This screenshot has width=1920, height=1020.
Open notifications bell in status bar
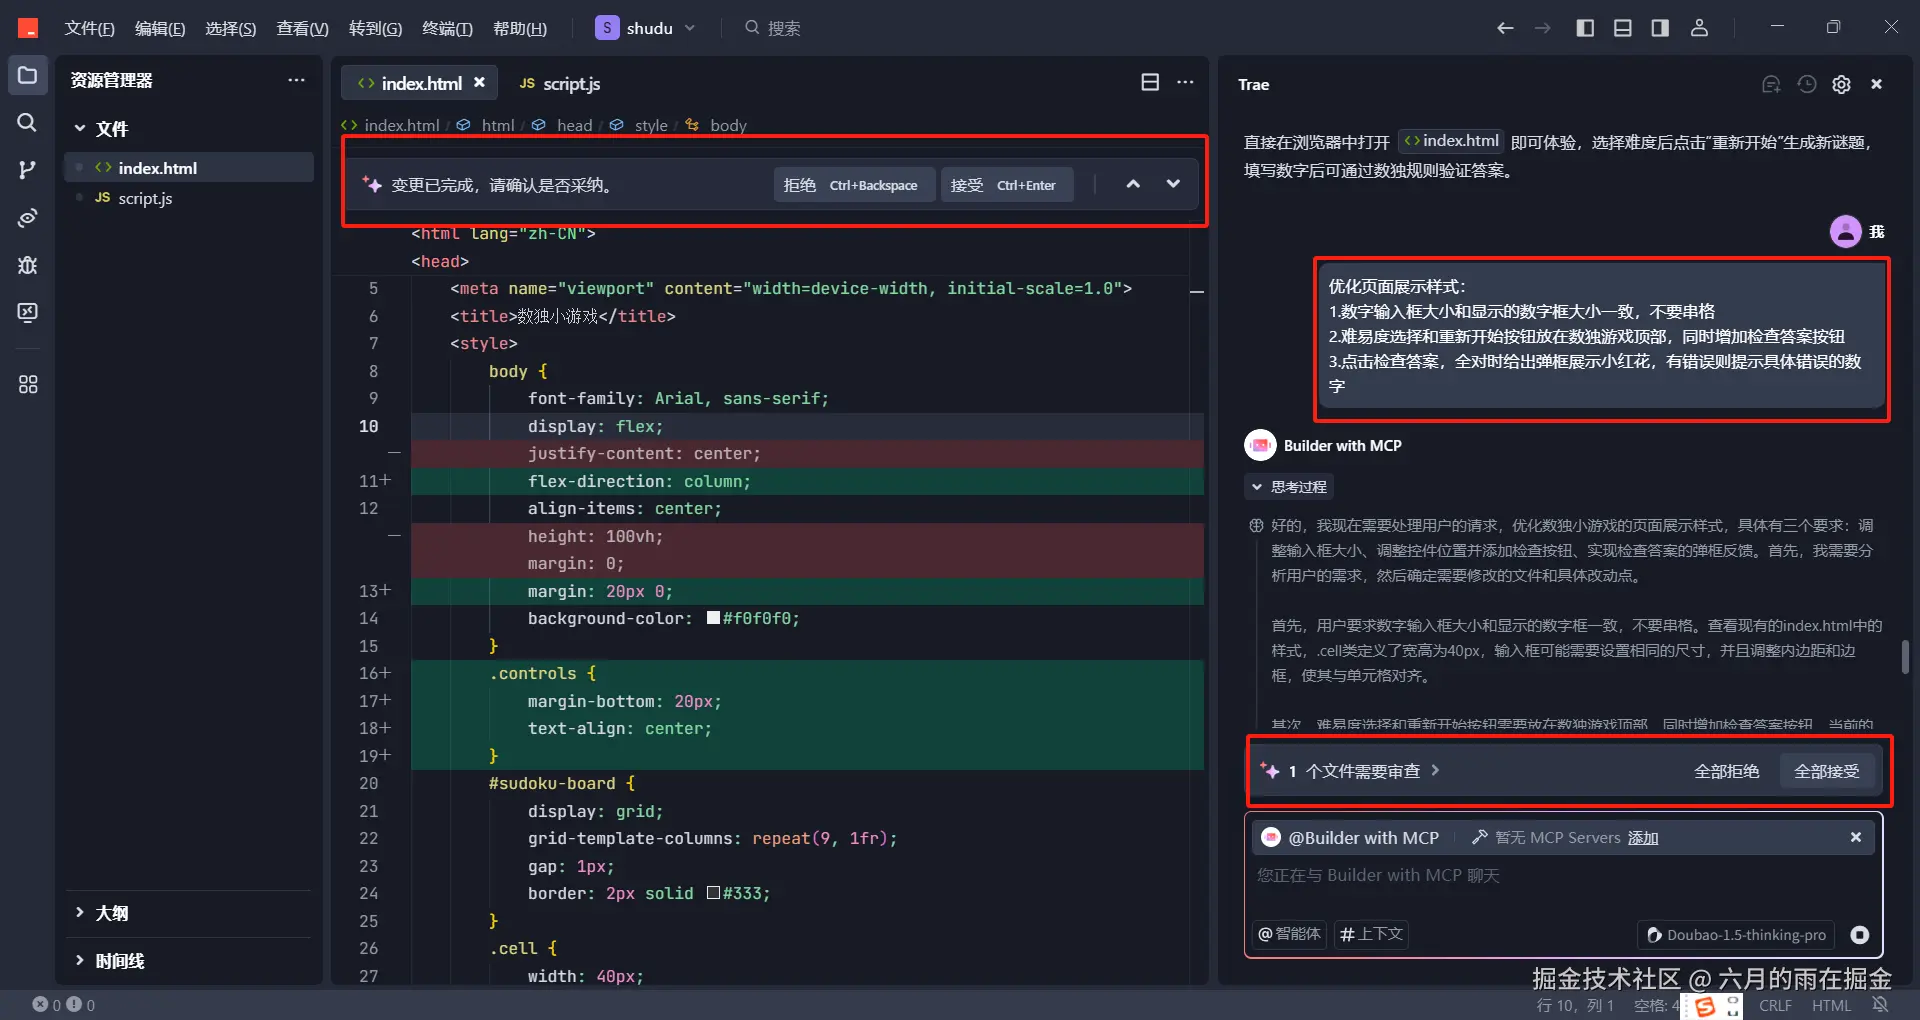point(1881,1005)
